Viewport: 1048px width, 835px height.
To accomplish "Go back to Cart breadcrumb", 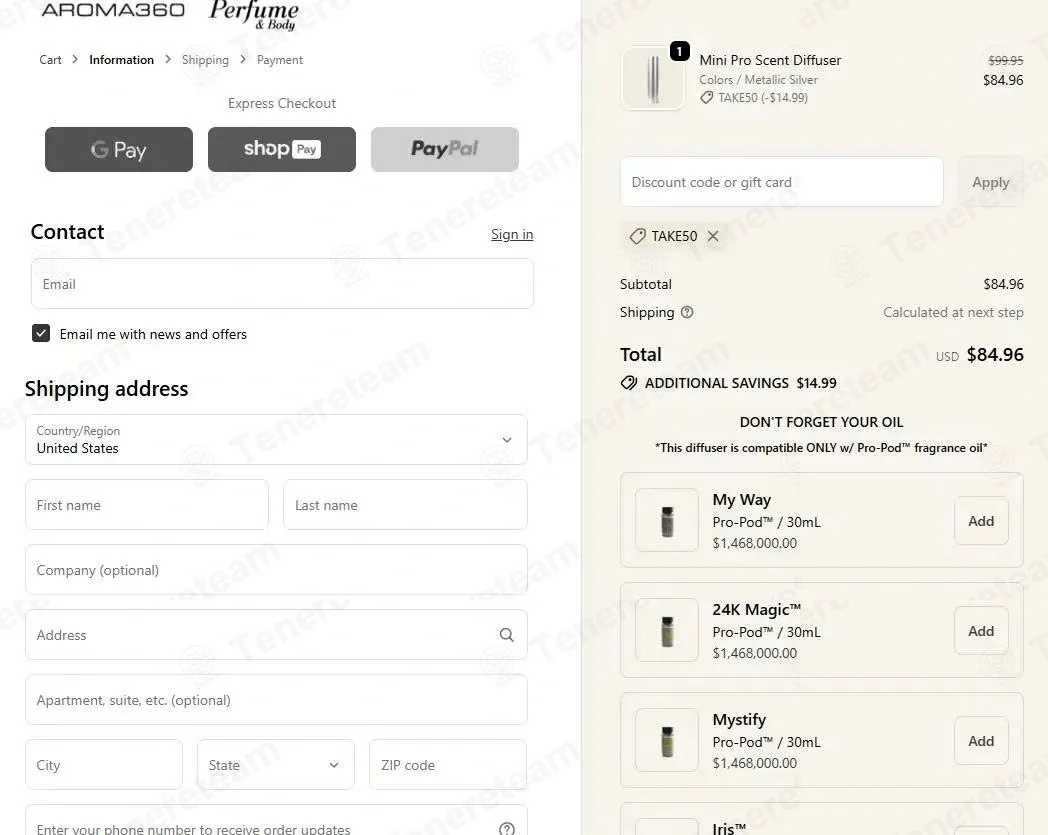I will (50, 59).
